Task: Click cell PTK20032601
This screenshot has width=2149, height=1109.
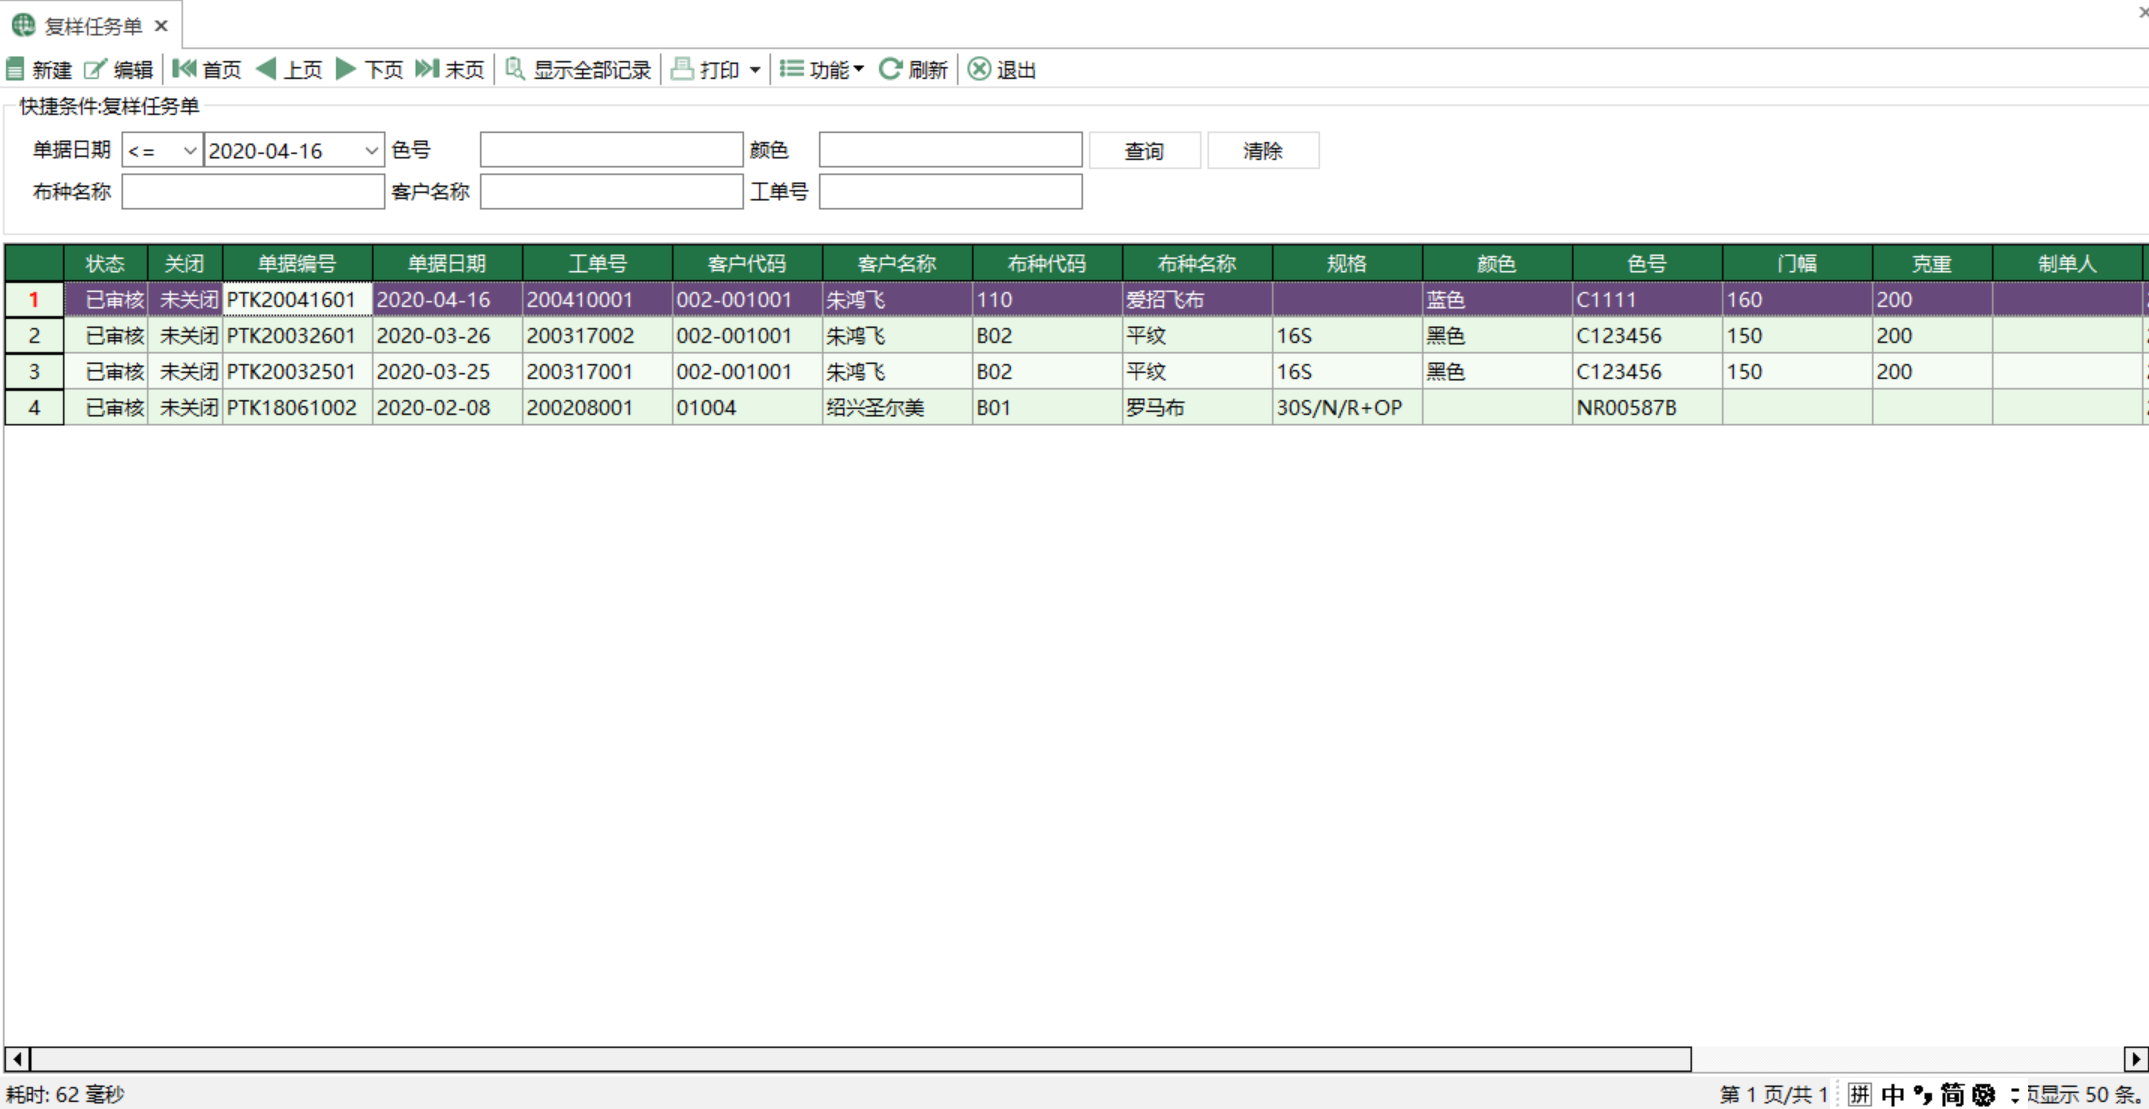Action: click(x=297, y=336)
